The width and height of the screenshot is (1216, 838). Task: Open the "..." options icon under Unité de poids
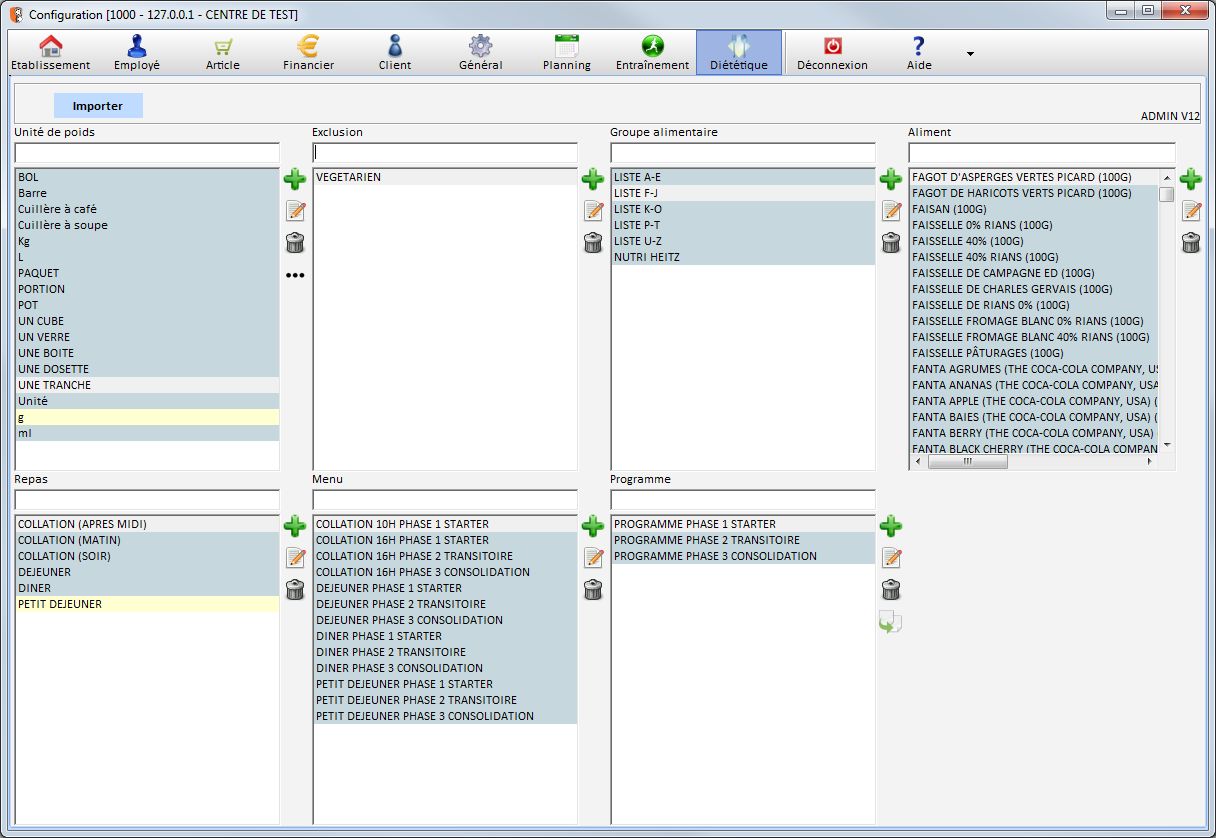tap(294, 275)
